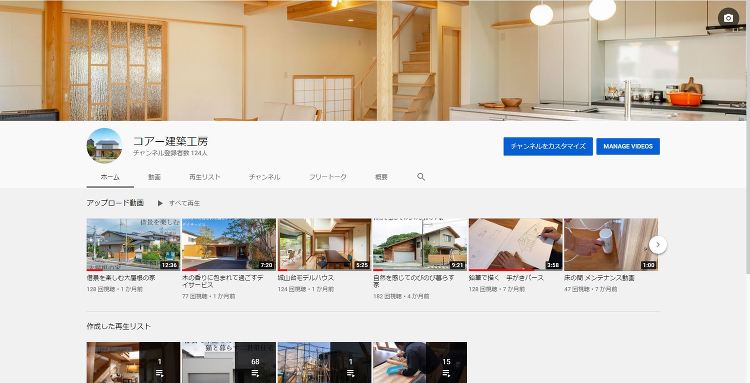
Task: Click the 作成した再生リスト heading
Action: pyautogui.click(x=119, y=326)
